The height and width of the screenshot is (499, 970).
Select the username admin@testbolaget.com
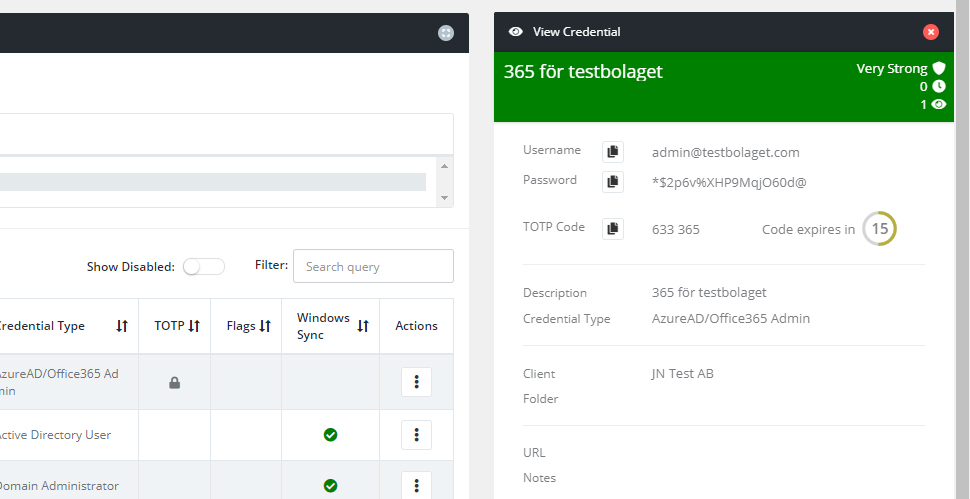click(726, 152)
